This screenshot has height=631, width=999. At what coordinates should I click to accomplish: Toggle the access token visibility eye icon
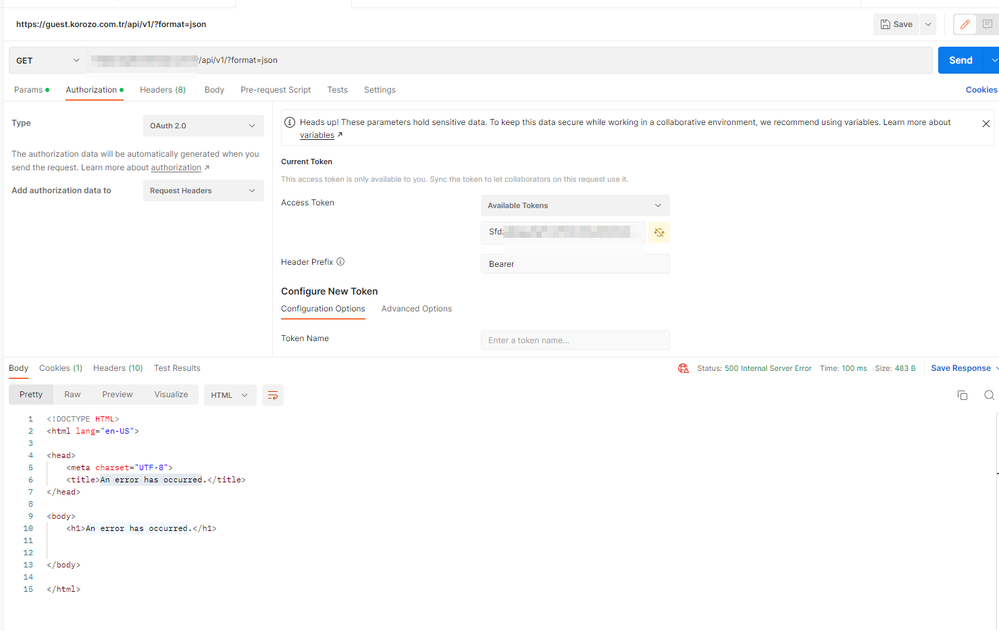pyautogui.click(x=659, y=233)
